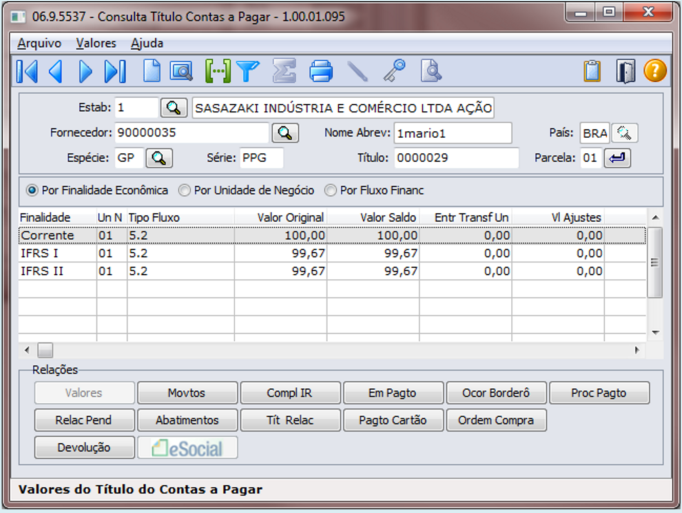The width and height of the screenshot is (682, 513).
Task: Click the grid scroll up arrow
Action: [x=655, y=217]
